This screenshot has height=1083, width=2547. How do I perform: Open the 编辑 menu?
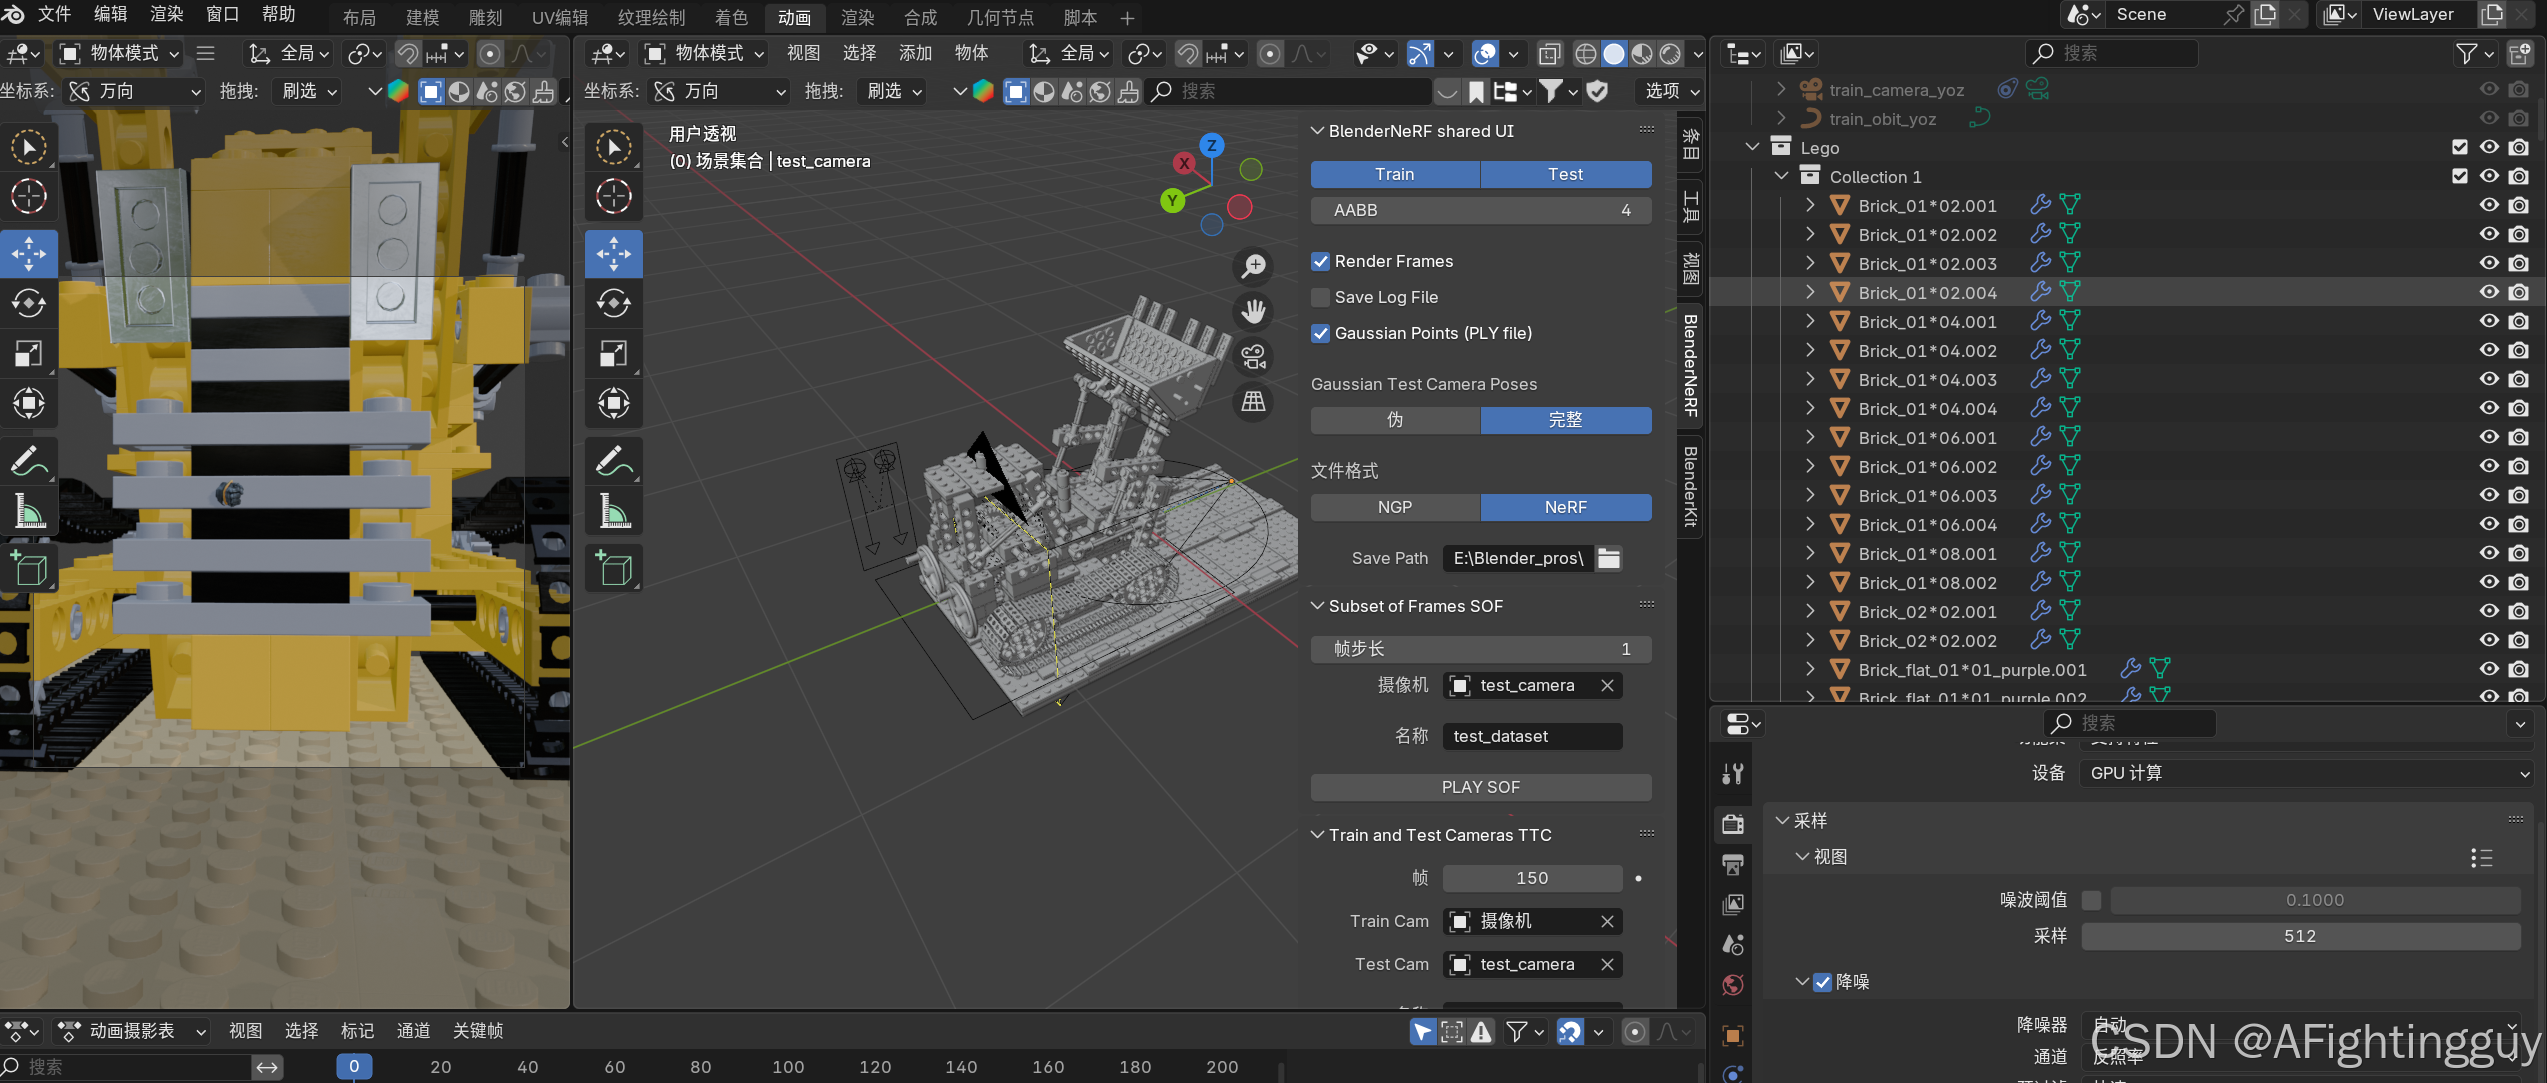pos(110,14)
